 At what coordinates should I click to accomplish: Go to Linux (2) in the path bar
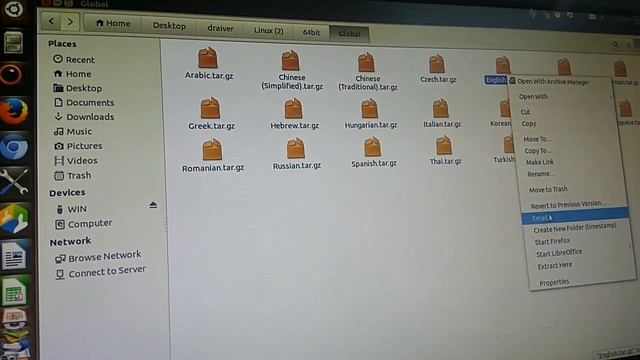pos(268,31)
